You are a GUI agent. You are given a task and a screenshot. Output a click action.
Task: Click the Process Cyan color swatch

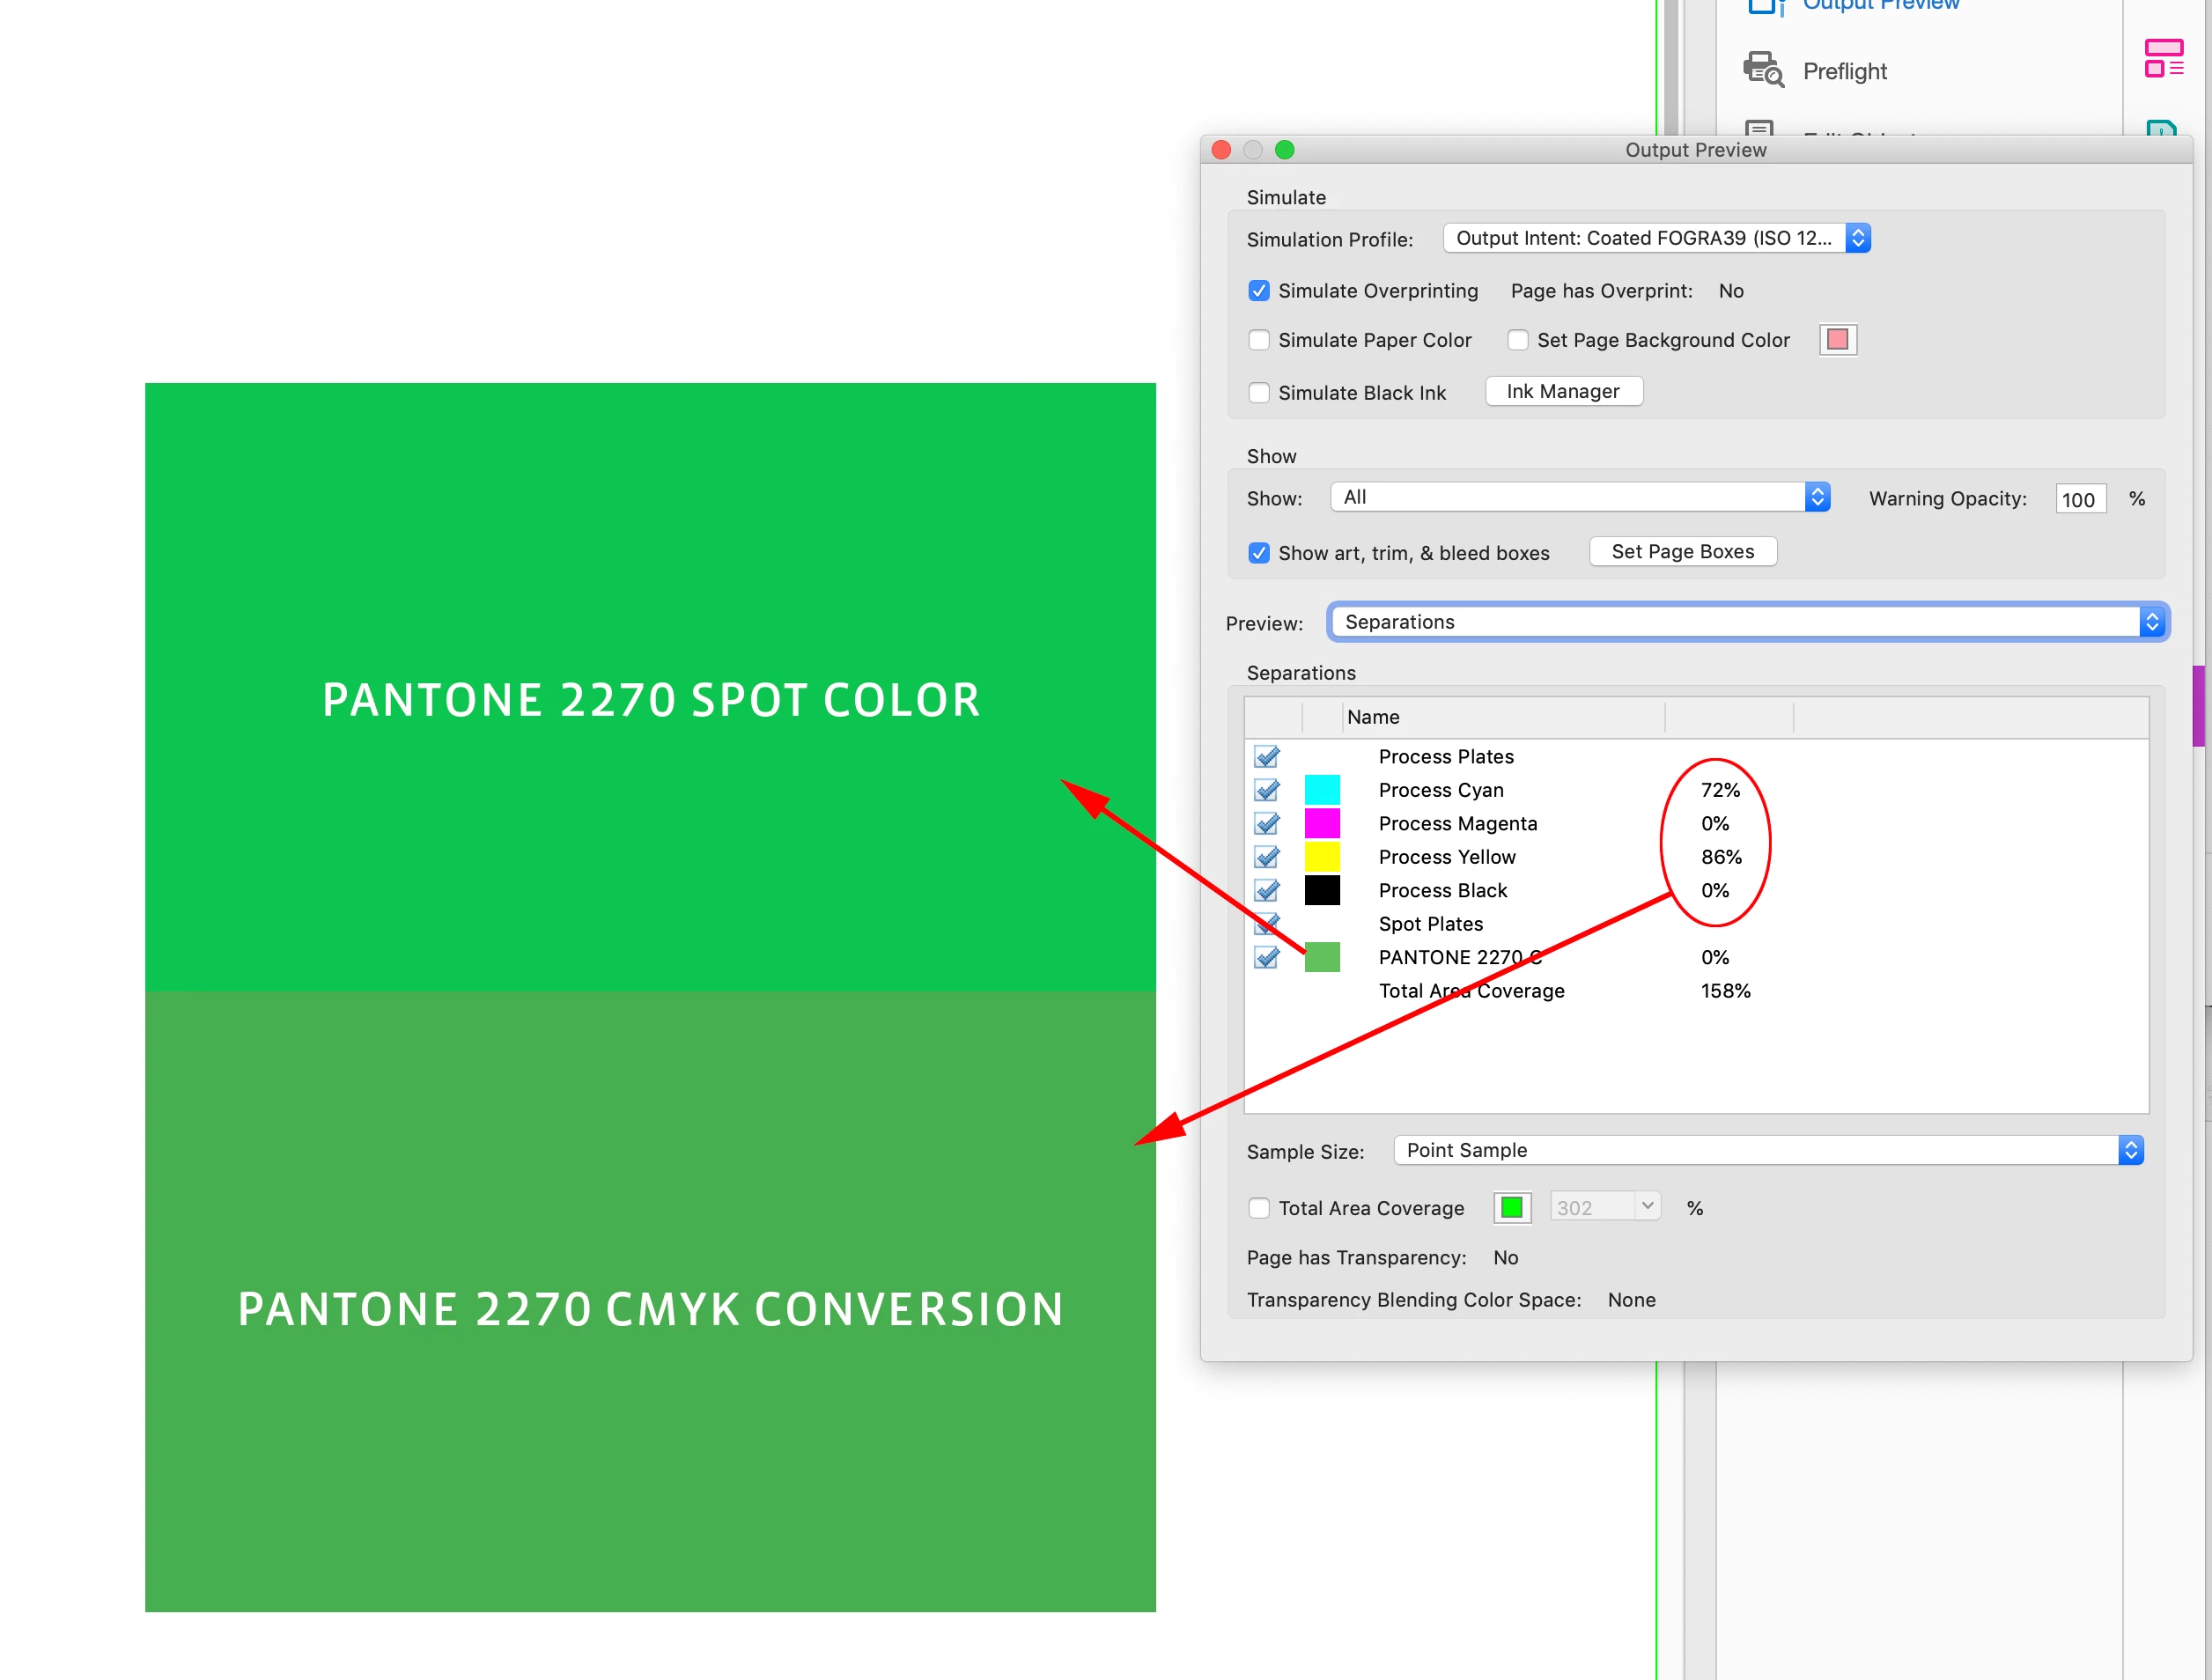(1321, 790)
